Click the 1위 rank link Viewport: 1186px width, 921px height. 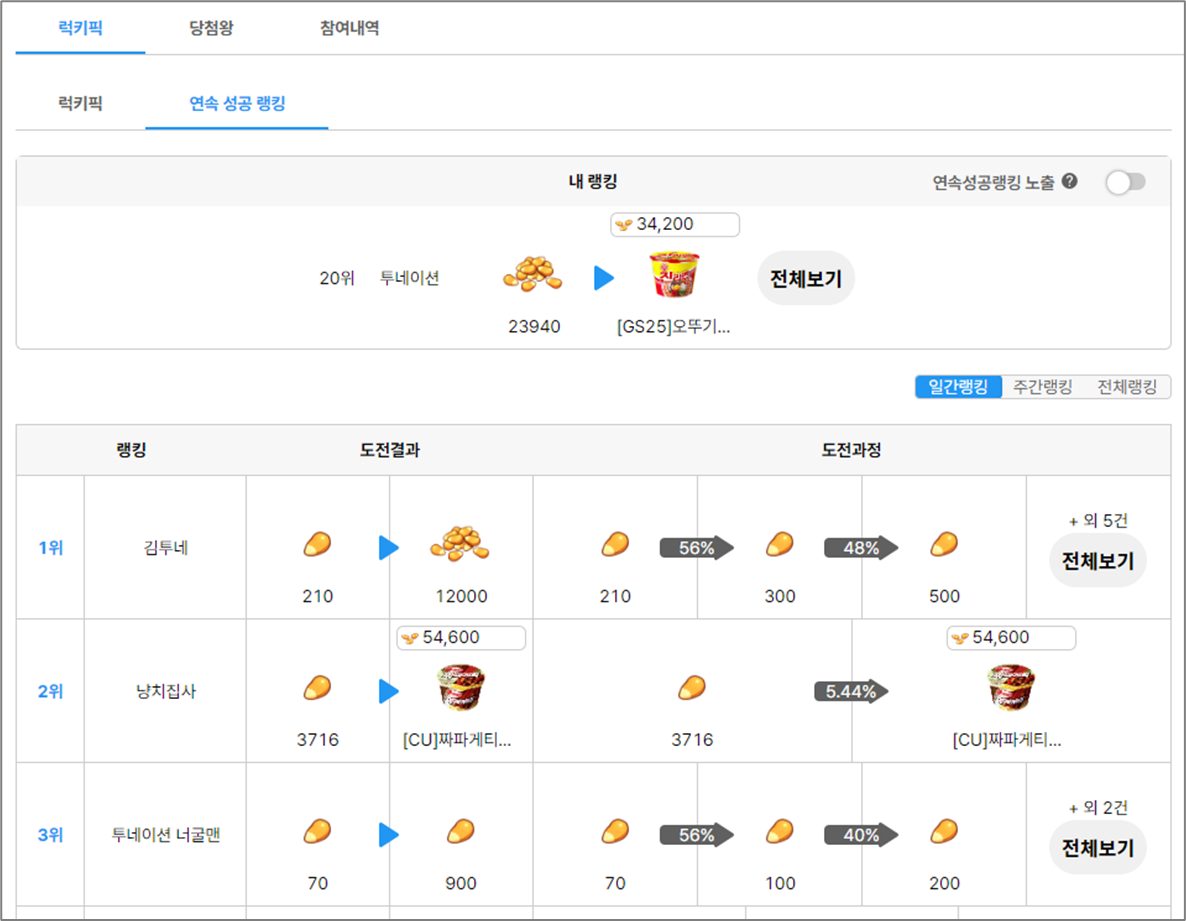[x=50, y=548]
